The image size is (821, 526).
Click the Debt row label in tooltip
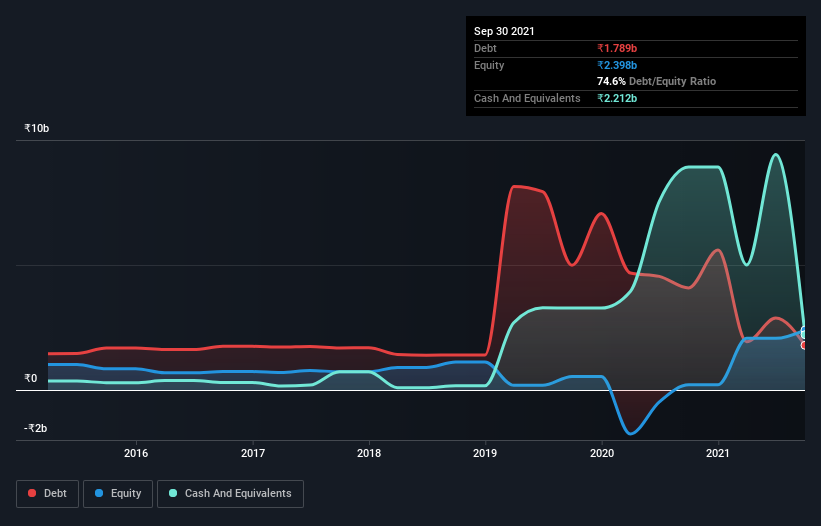point(485,48)
